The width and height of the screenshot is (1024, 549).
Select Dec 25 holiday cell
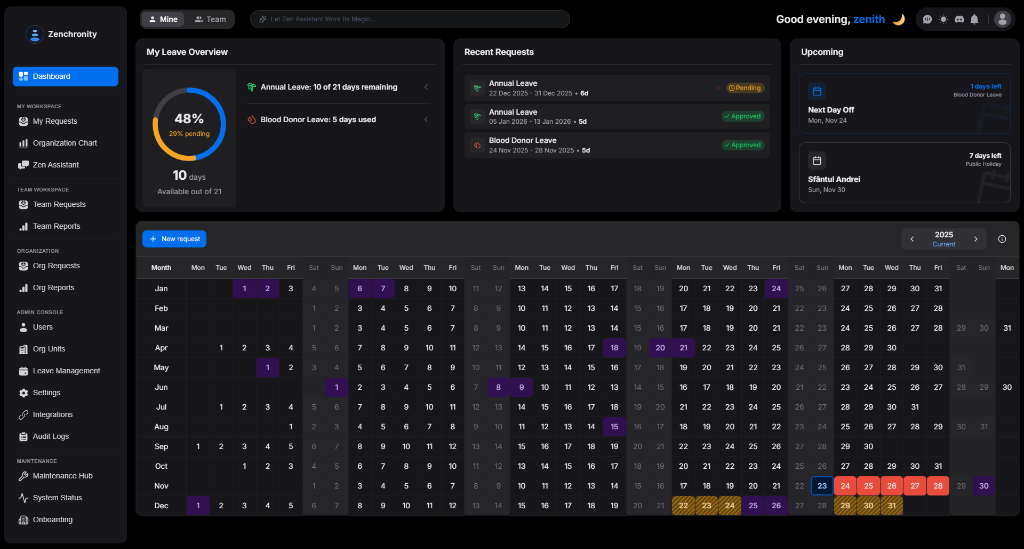point(753,505)
